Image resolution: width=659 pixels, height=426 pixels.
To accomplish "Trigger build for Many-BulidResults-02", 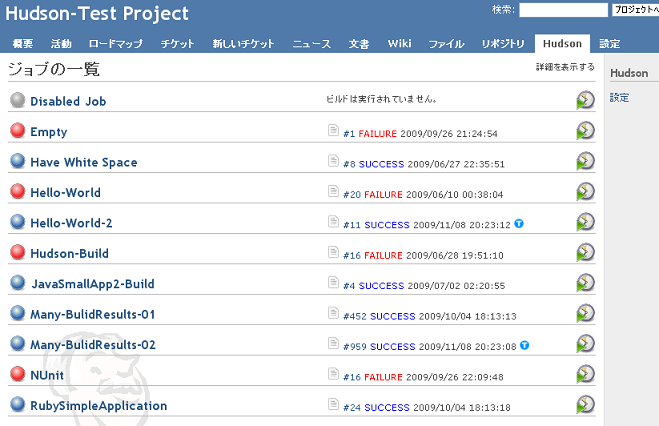I will (585, 344).
